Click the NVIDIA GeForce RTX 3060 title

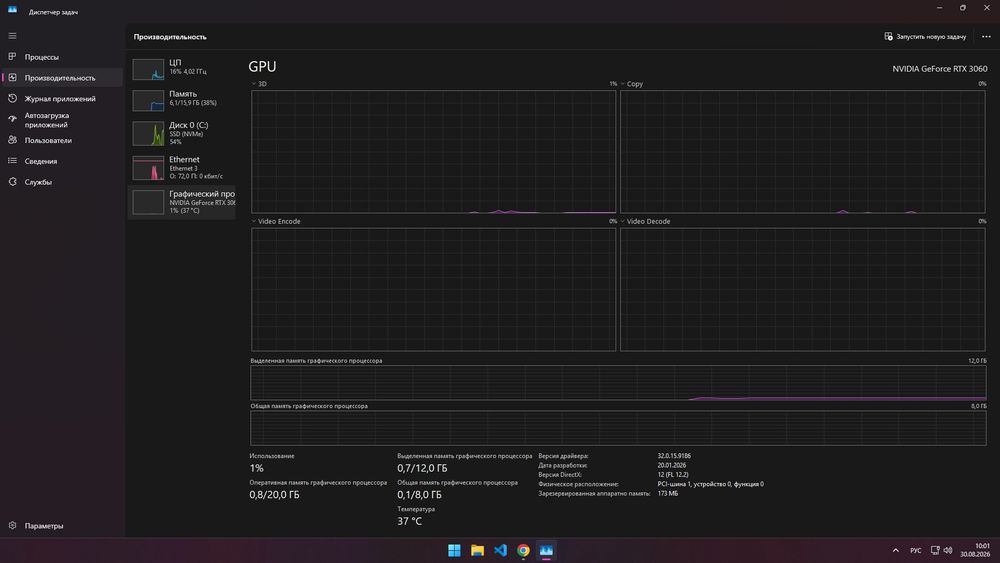coord(939,69)
